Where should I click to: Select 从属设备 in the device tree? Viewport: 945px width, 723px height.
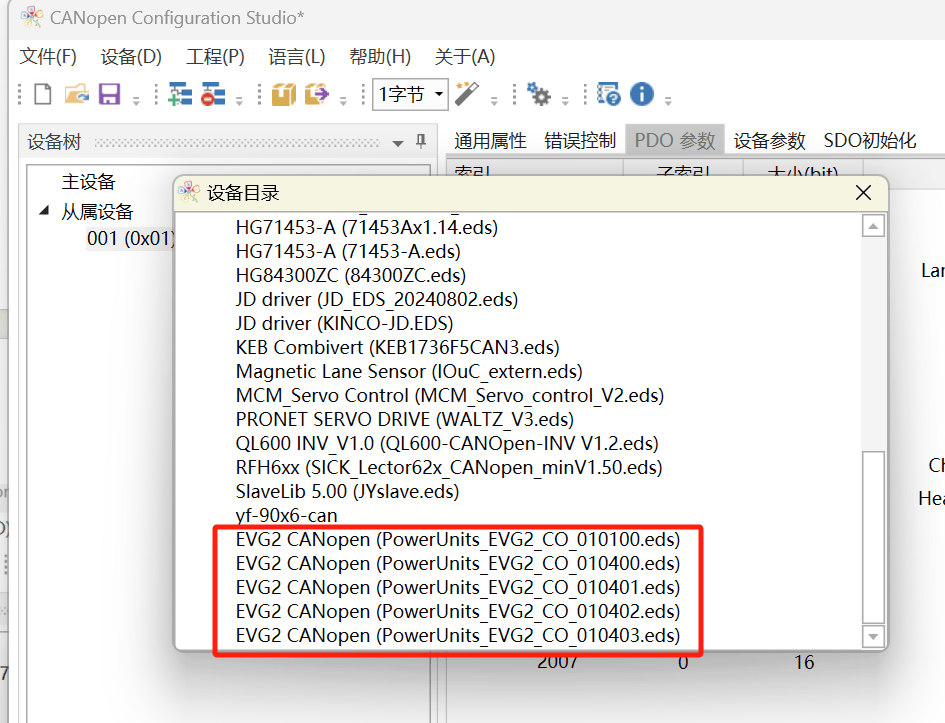(x=97, y=211)
